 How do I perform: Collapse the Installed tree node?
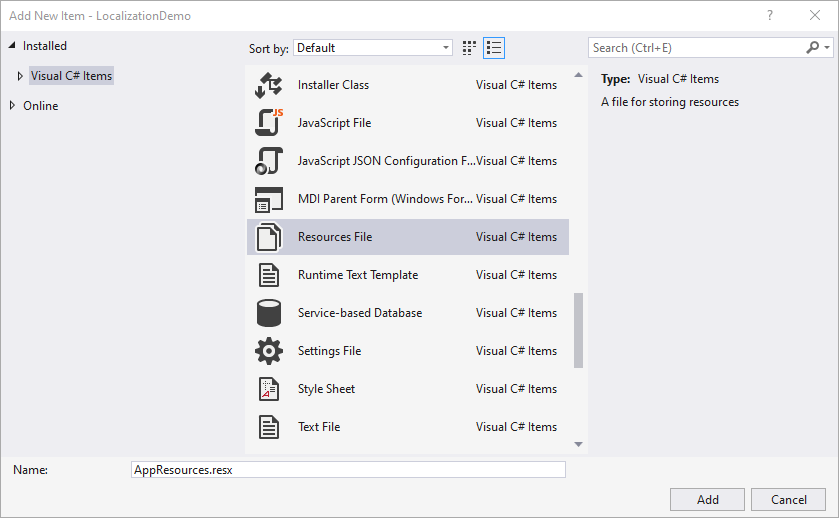coord(12,46)
